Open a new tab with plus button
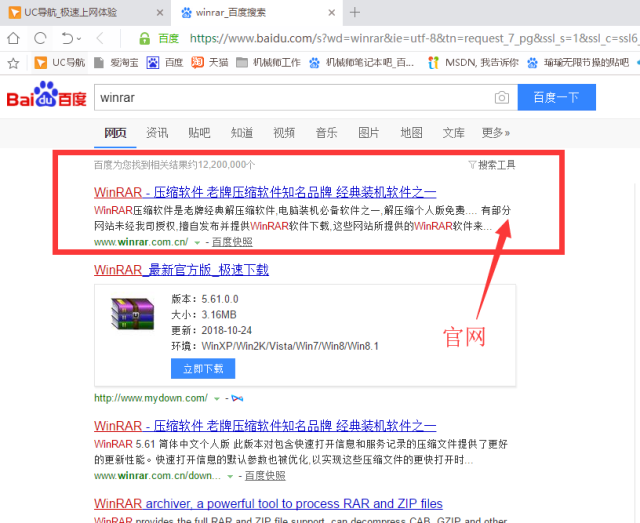The height and width of the screenshot is (523, 640). pos(355,13)
